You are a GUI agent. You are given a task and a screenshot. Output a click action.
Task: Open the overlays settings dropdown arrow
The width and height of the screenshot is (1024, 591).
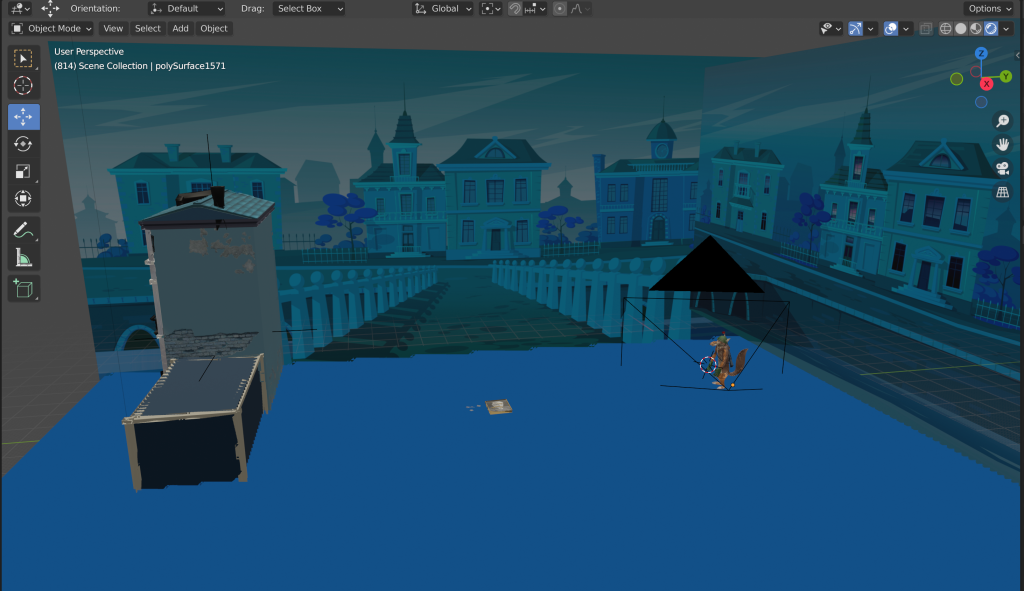(905, 29)
